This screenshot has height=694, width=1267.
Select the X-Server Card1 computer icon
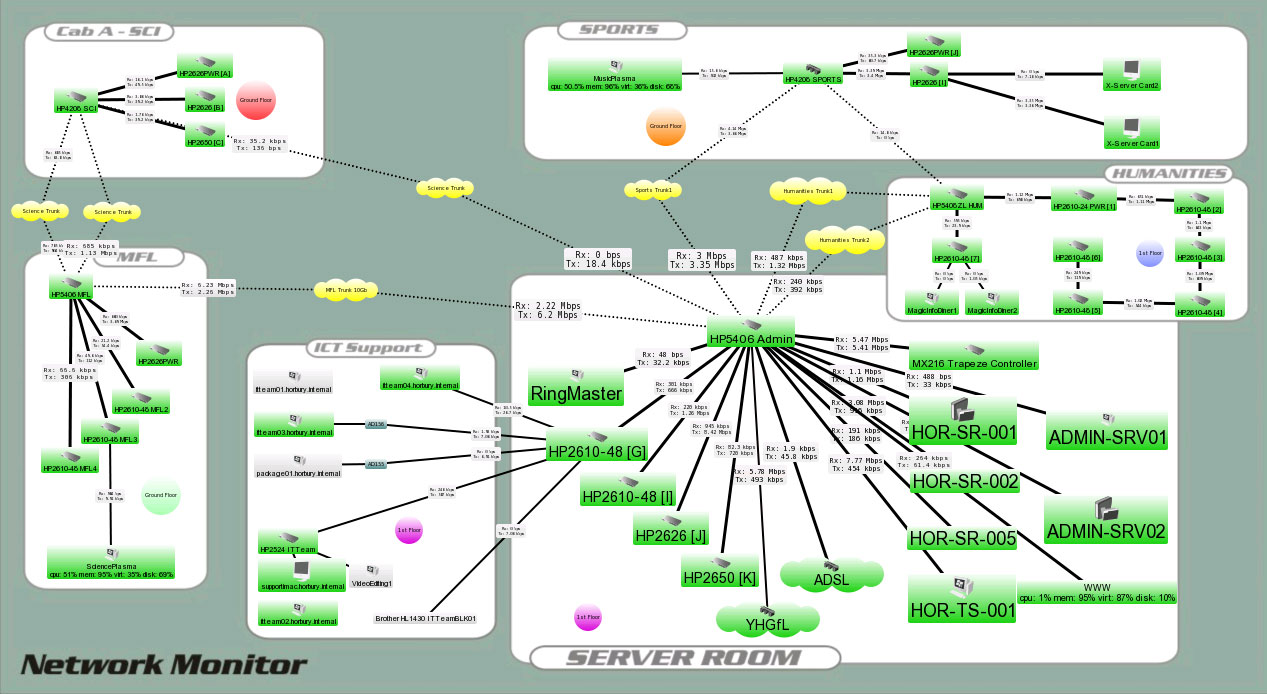pos(1132,133)
